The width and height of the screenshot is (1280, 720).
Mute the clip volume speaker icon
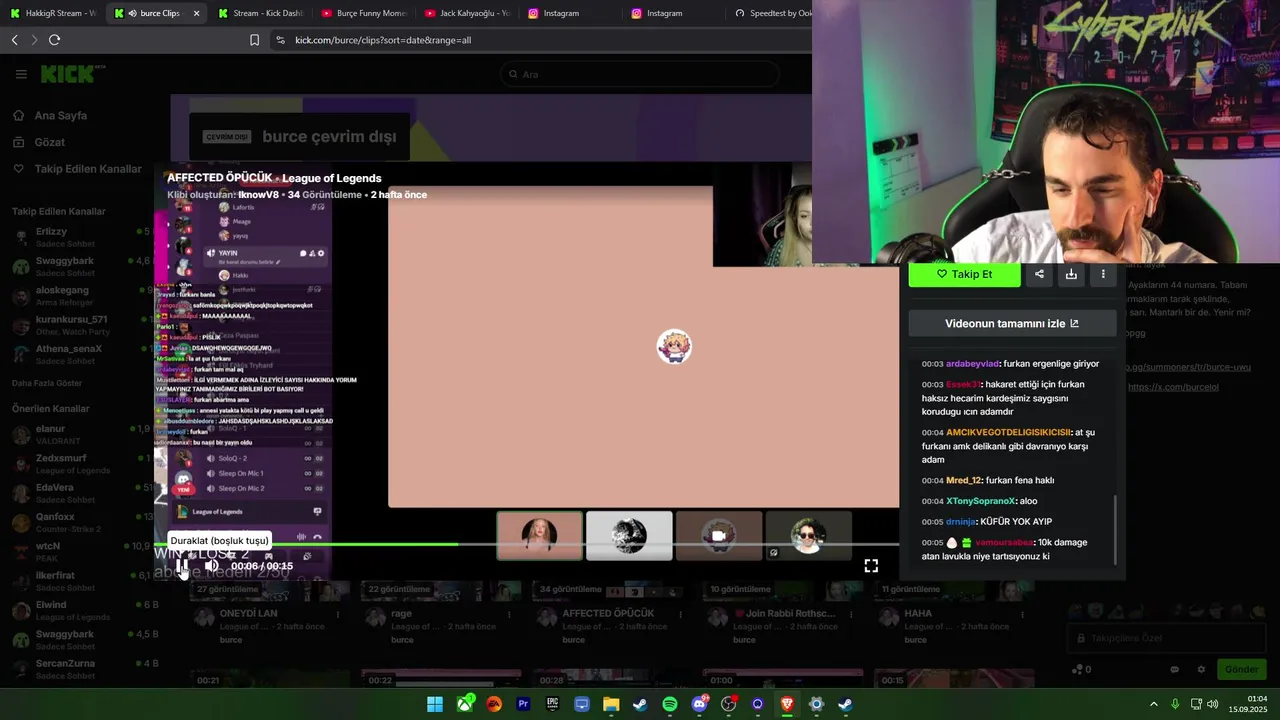click(212, 566)
